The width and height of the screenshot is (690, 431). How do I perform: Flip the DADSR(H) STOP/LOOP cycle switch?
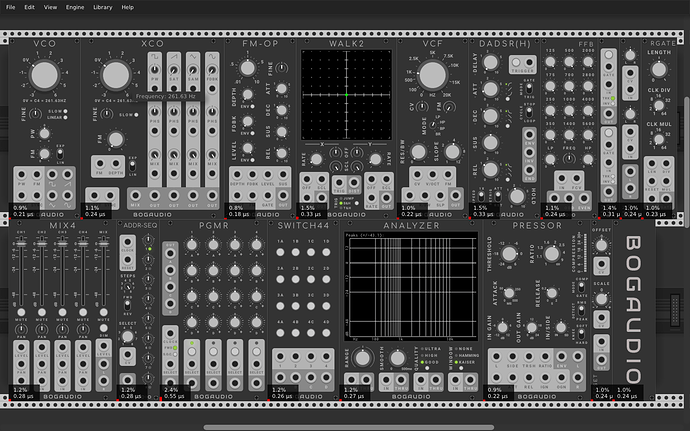[x=529, y=114]
